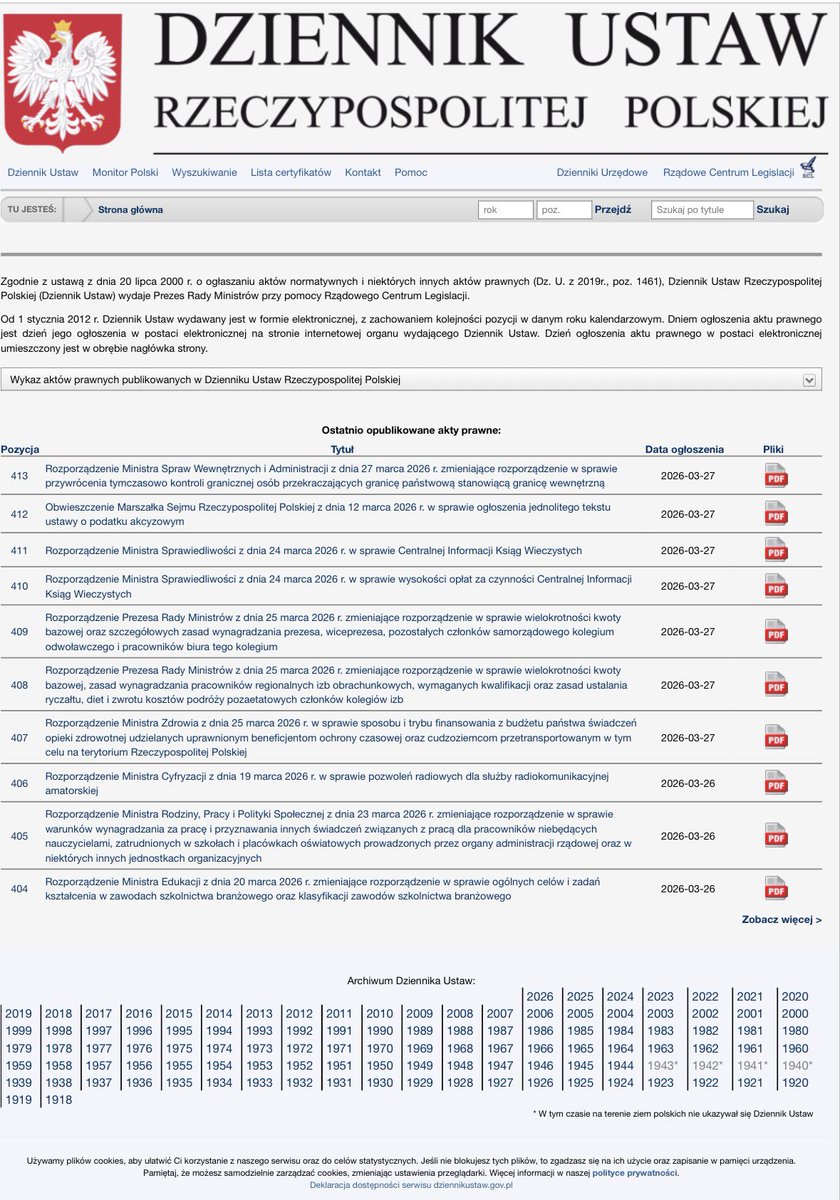The image size is (840, 1200).
Task: Go to Dzienniki Urzędowe link
Action: (602, 172)
